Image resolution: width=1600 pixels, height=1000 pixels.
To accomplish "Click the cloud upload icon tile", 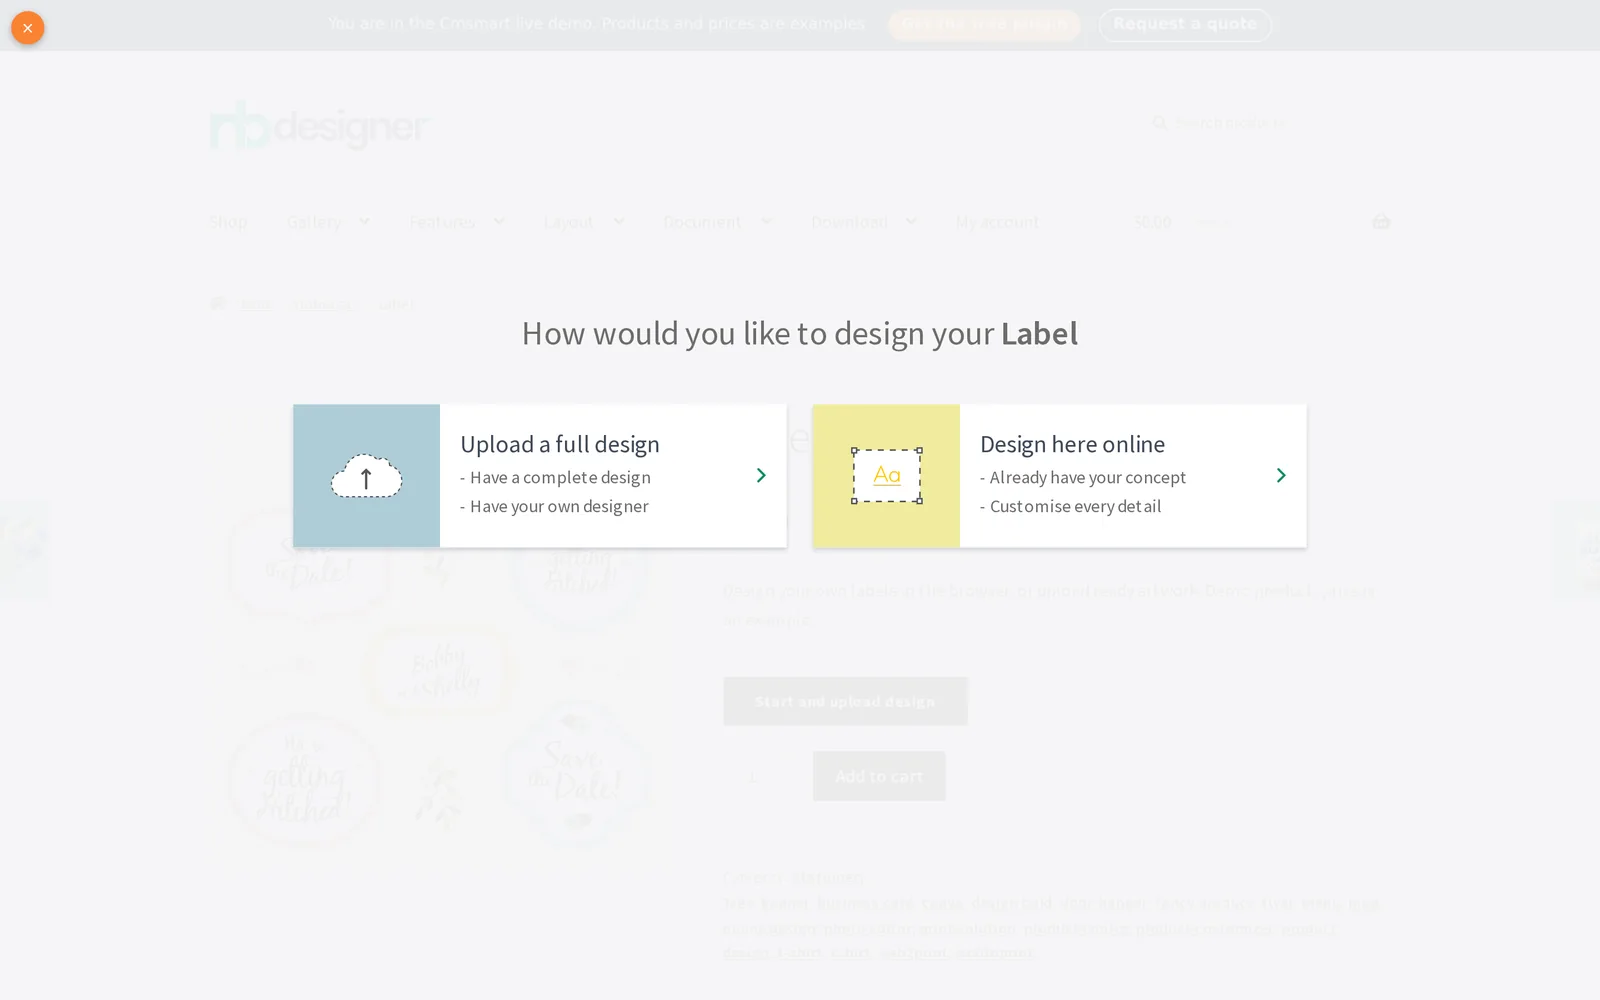I will pos(366,476).
